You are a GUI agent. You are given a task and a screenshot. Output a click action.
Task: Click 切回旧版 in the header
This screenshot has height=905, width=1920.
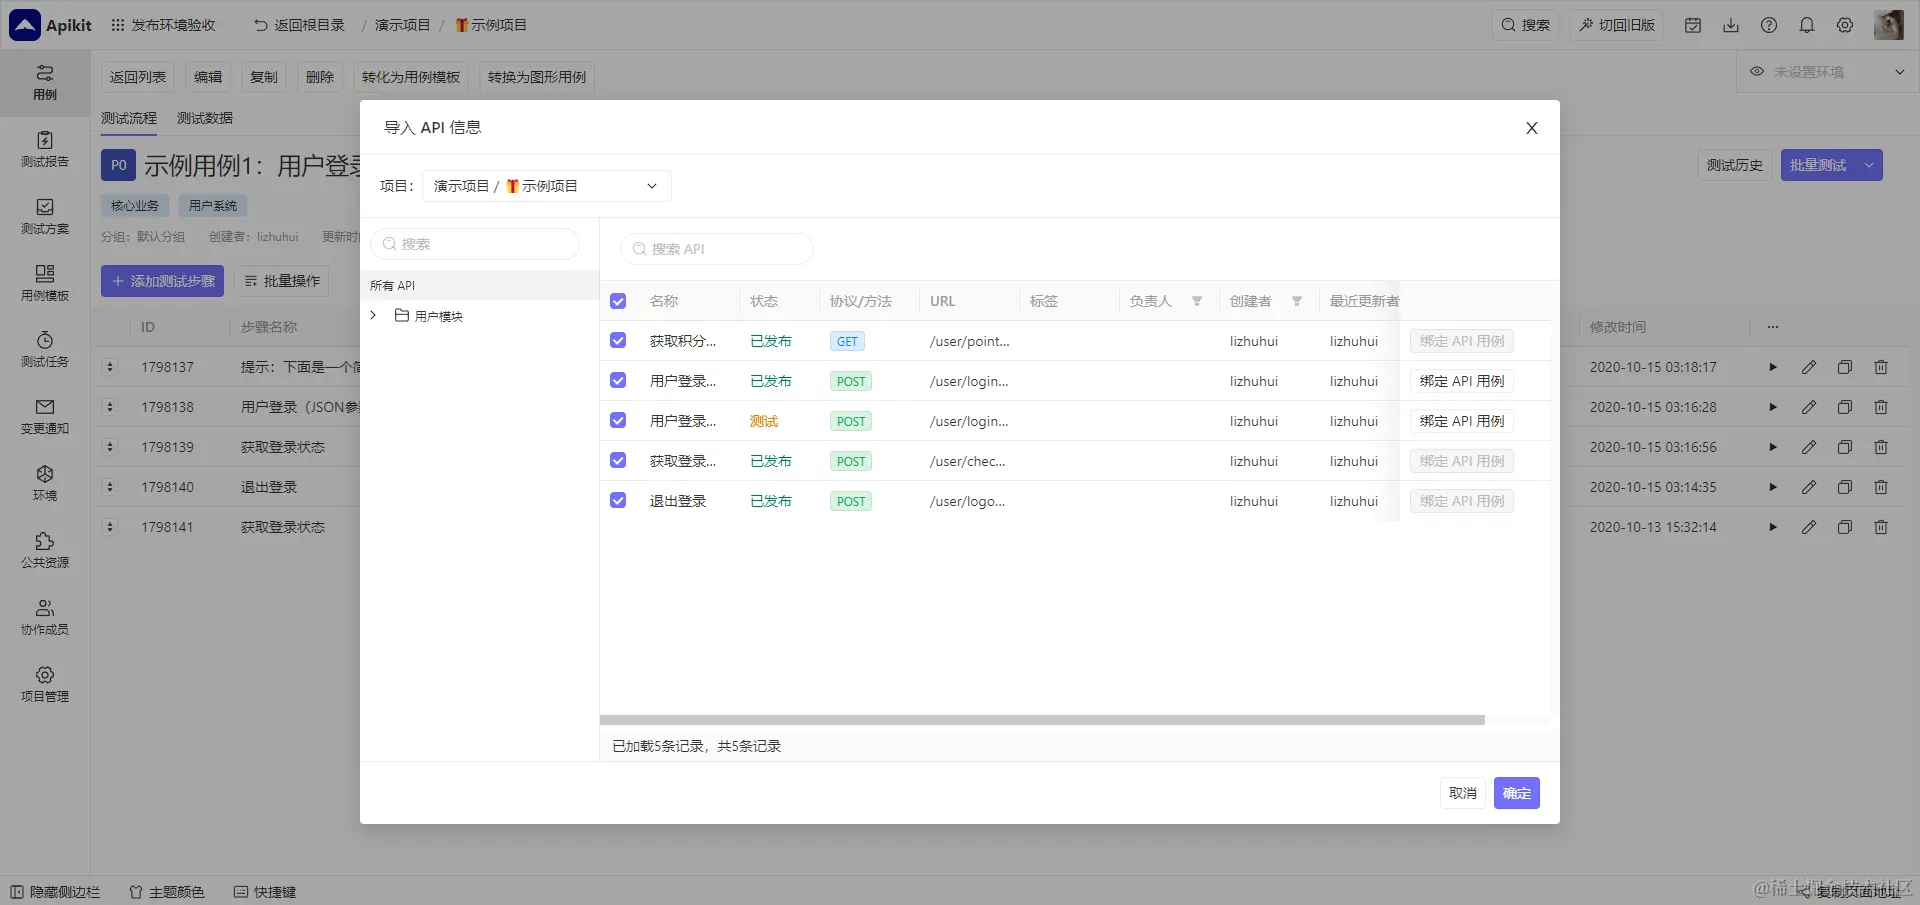(1616, 25)
